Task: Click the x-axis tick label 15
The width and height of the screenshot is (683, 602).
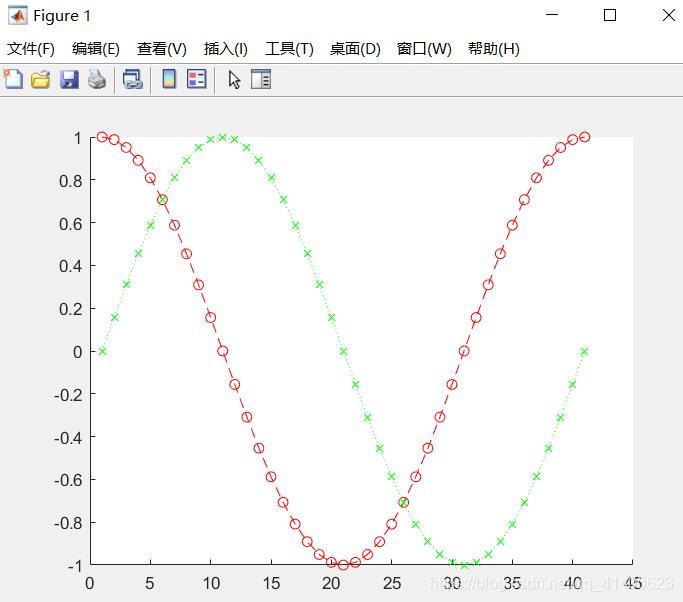Action: coord(271,583)
